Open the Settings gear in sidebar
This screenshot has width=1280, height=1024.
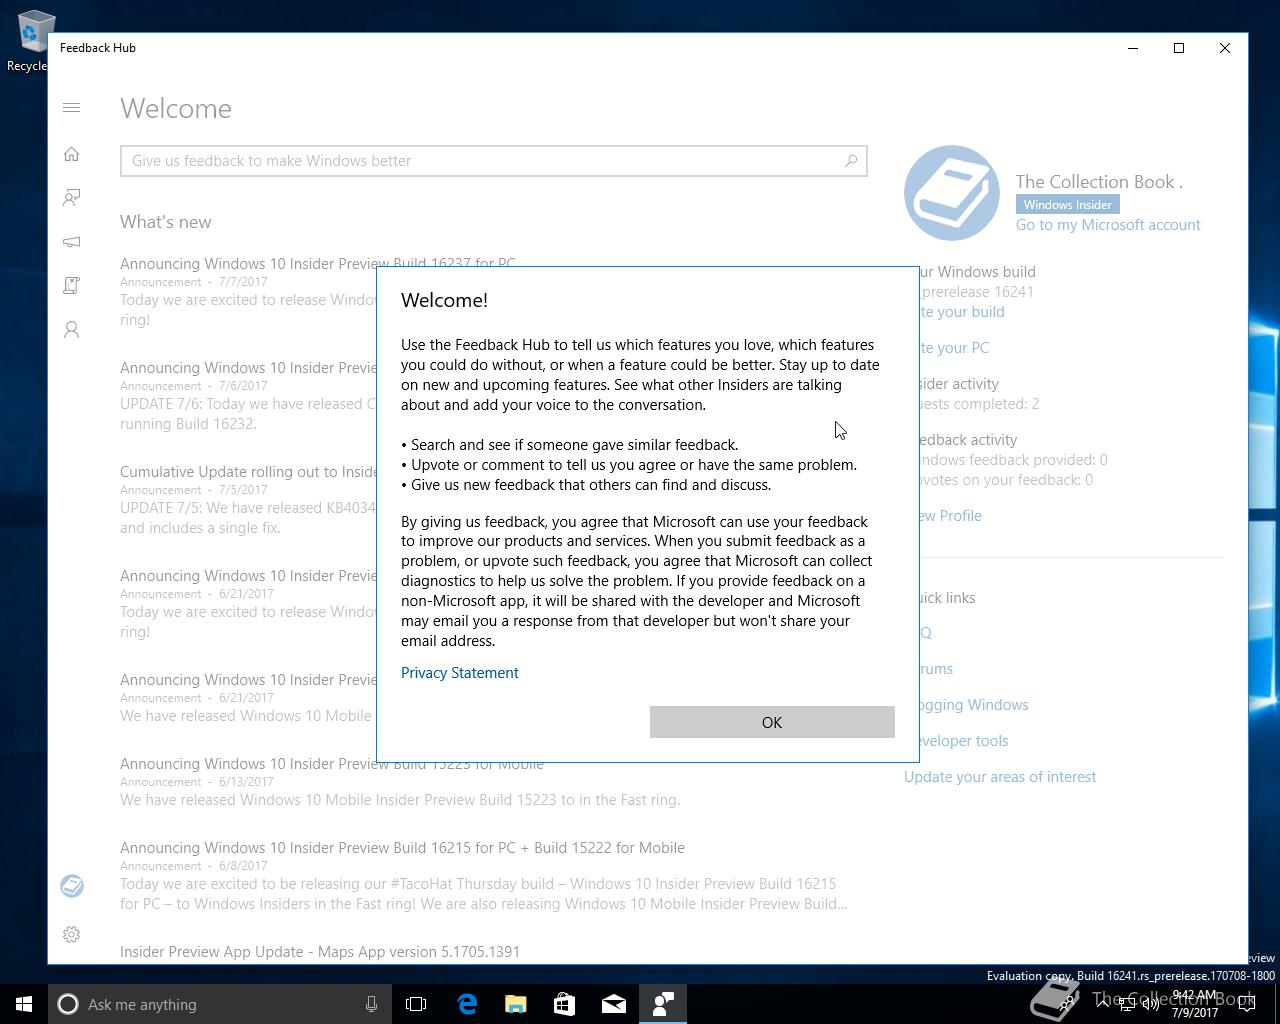[71, 934]
